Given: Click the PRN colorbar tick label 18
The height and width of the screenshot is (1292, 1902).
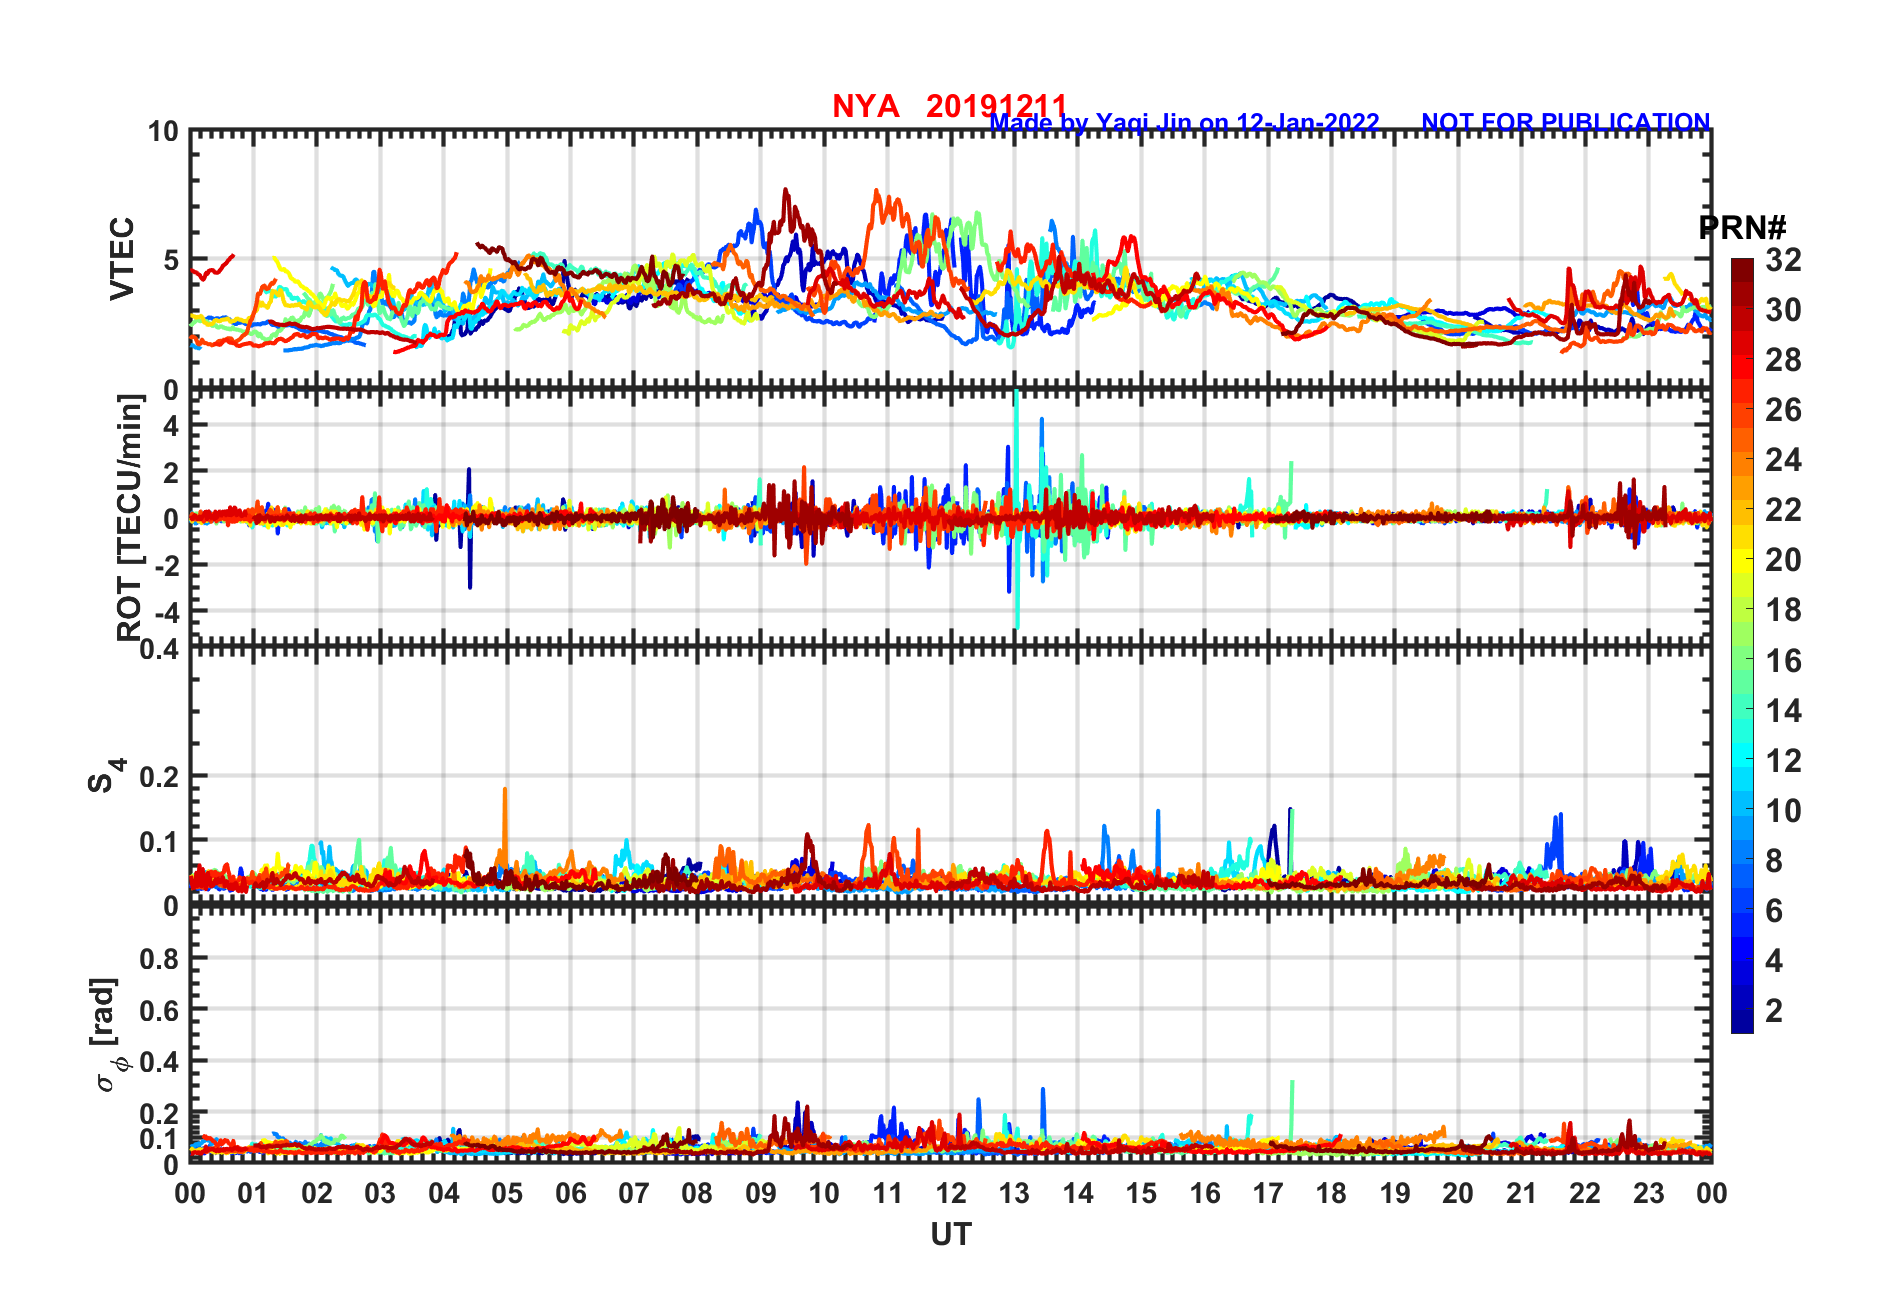Looking at the screenshot, I should tap(1782, 610).
